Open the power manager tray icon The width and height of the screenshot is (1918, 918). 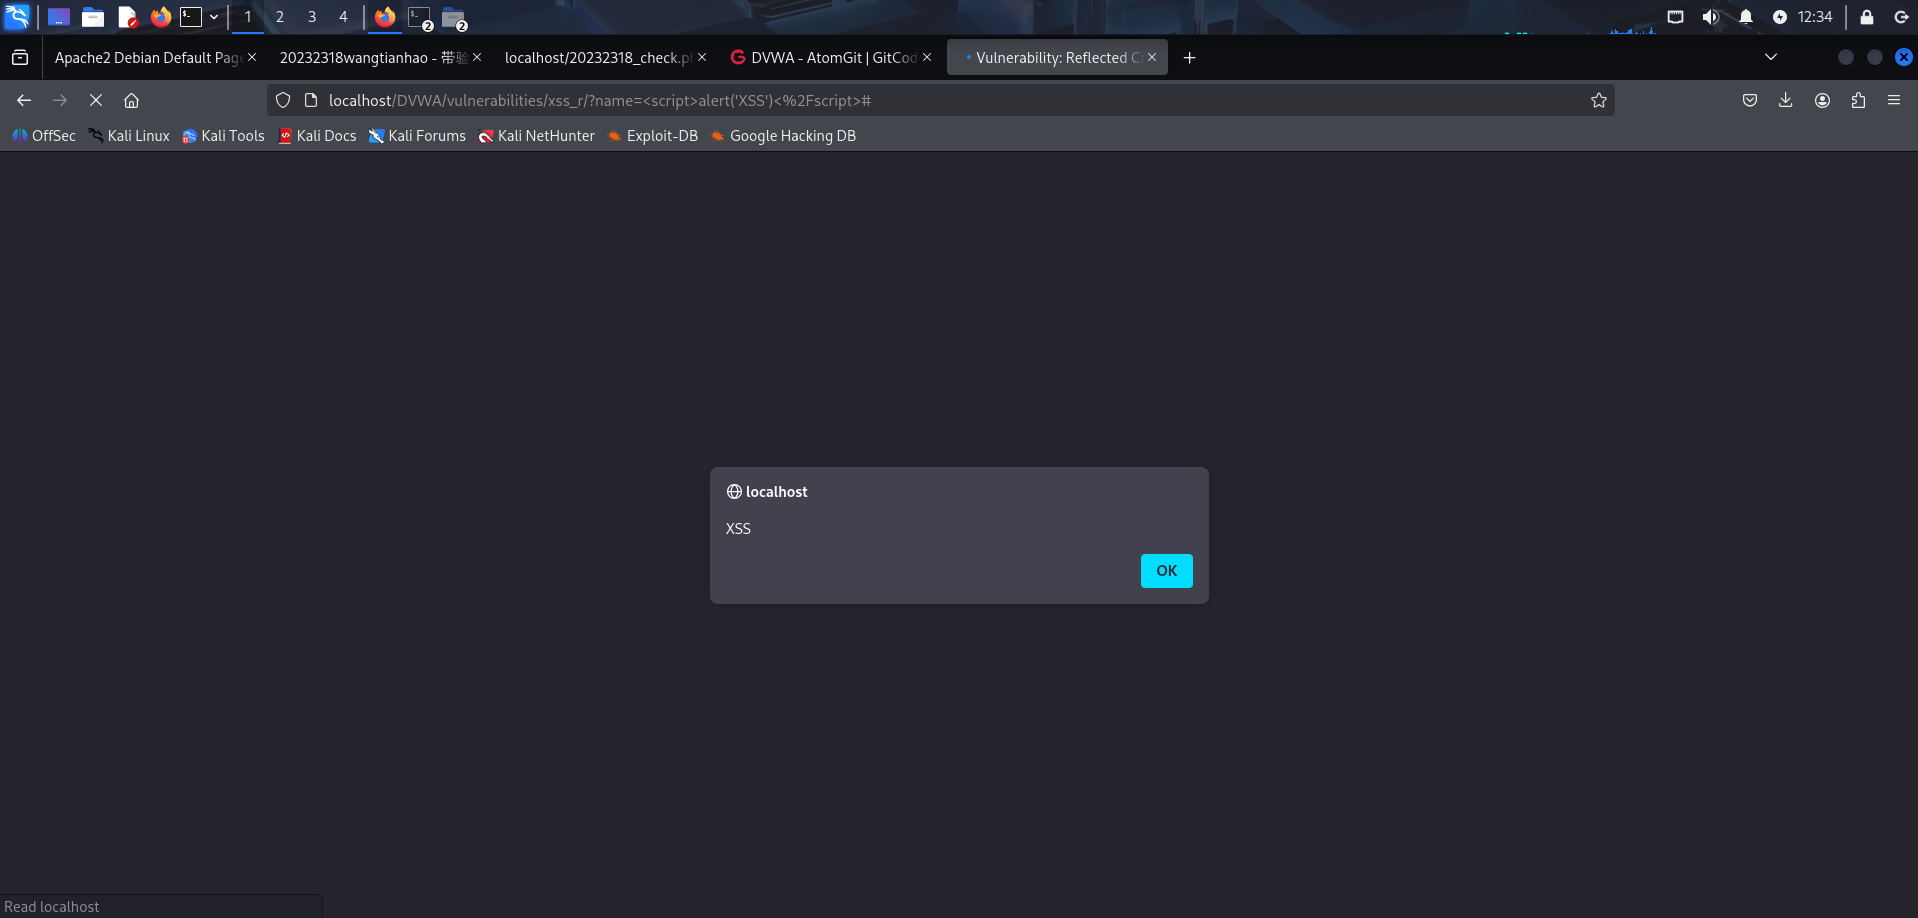tap(1780, 17)
